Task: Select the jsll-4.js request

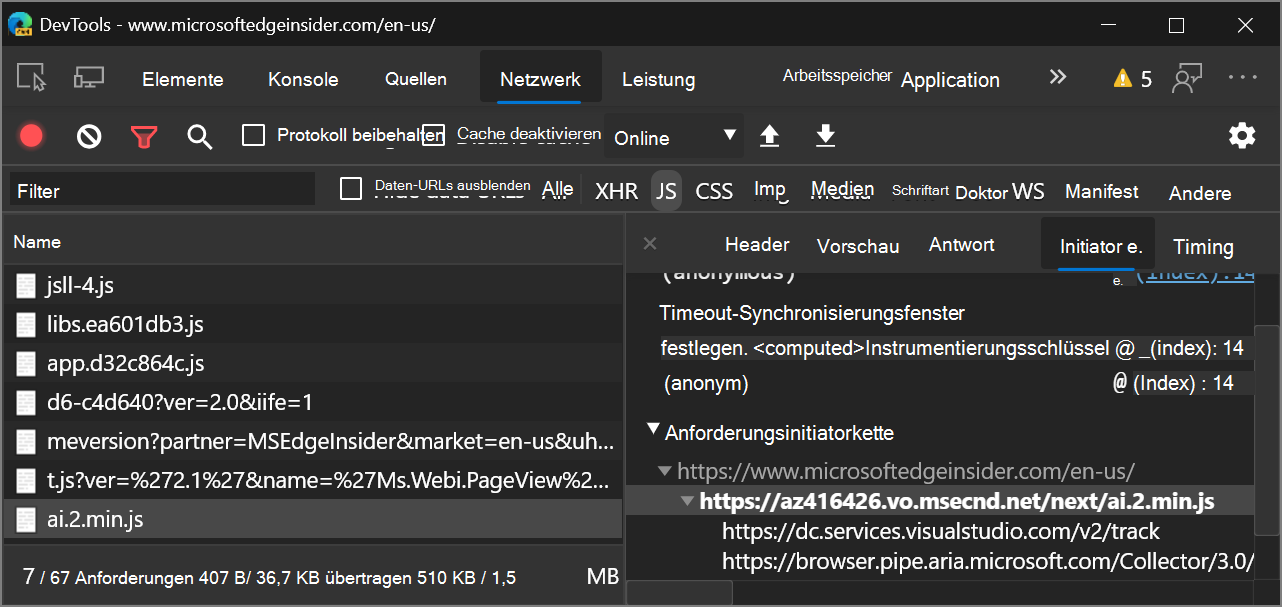Action: pyautogui.click(x=312, y=286)
